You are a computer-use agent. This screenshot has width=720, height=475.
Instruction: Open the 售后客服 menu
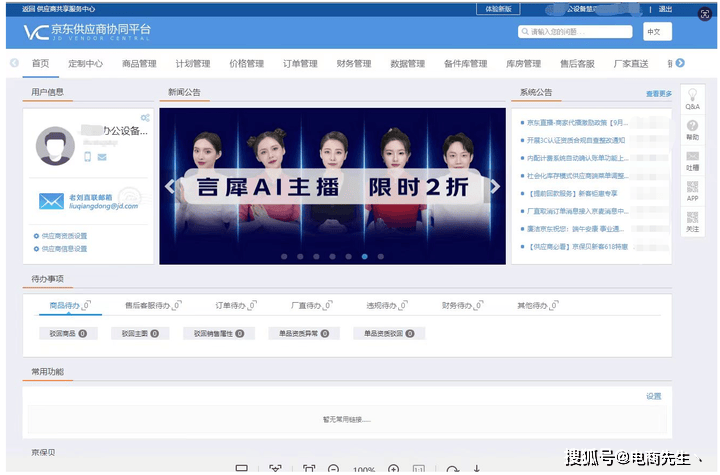point(577,63)
